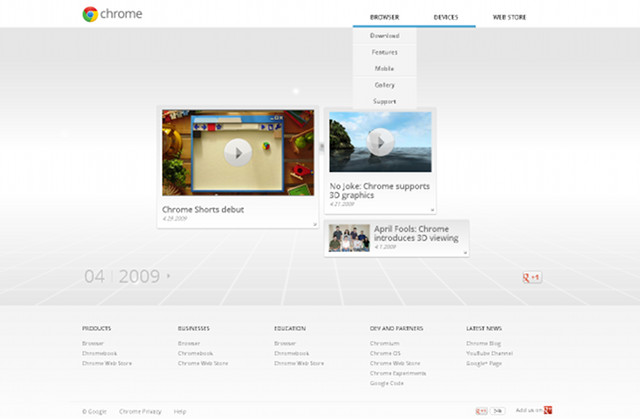Click the '4.21.2009' date on the 3D graphics card
The width and height of the screenshot is (640, 419).
342,204
